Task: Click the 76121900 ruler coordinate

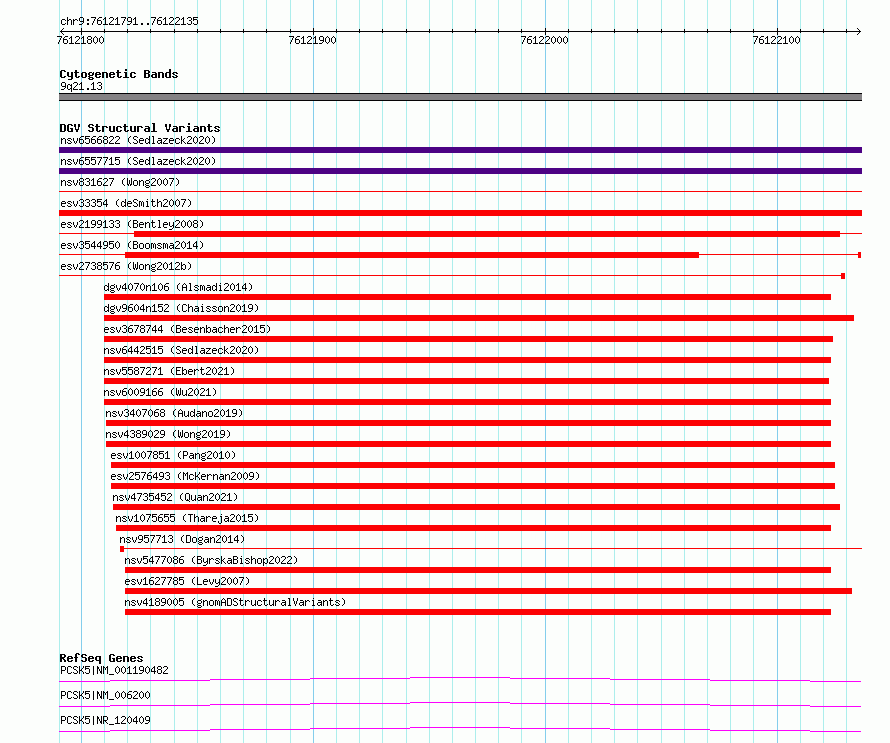Action: pyautogui.click(x=312, y=40)
